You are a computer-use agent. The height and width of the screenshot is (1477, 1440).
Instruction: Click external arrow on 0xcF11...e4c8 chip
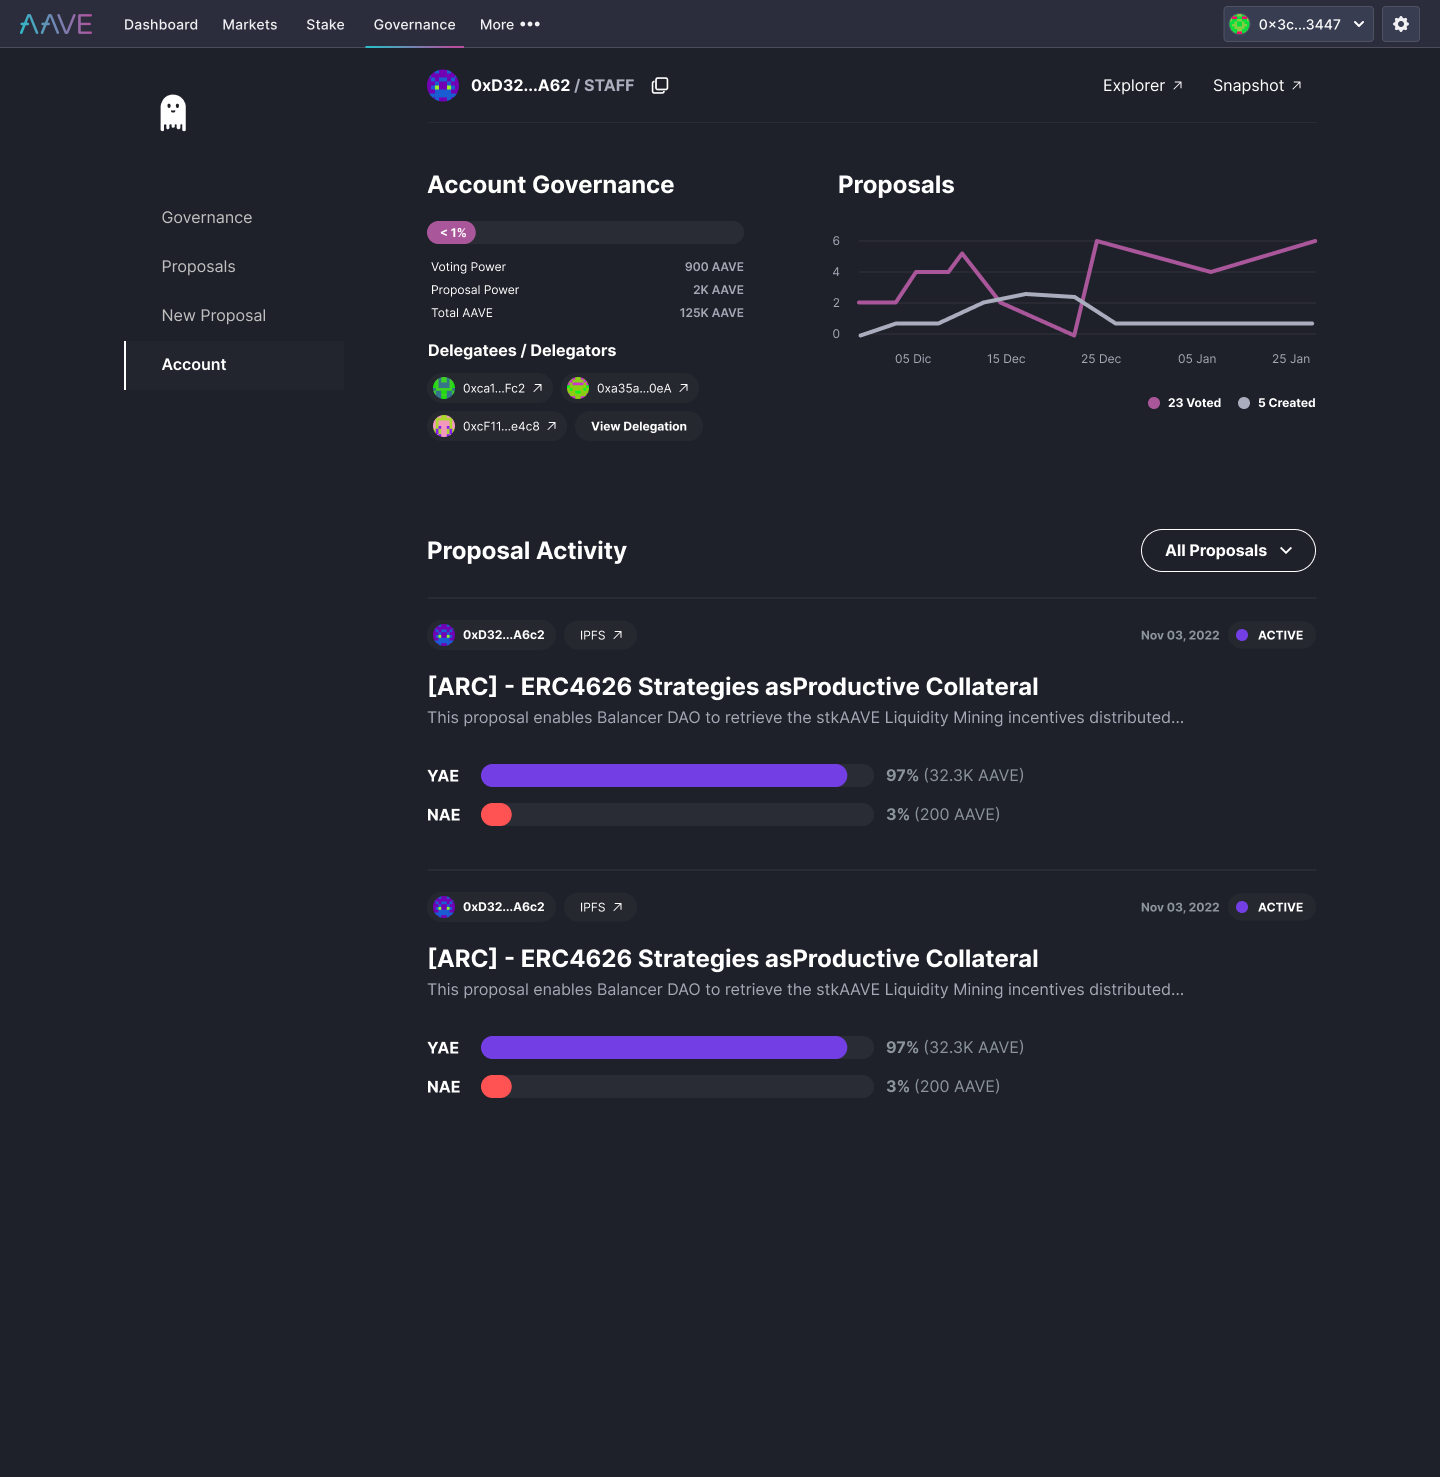(x=552, y=426)
